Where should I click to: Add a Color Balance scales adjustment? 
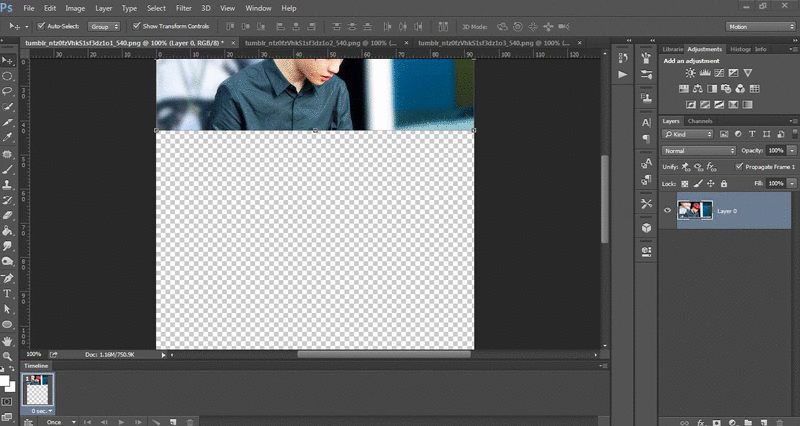(697, 89)
